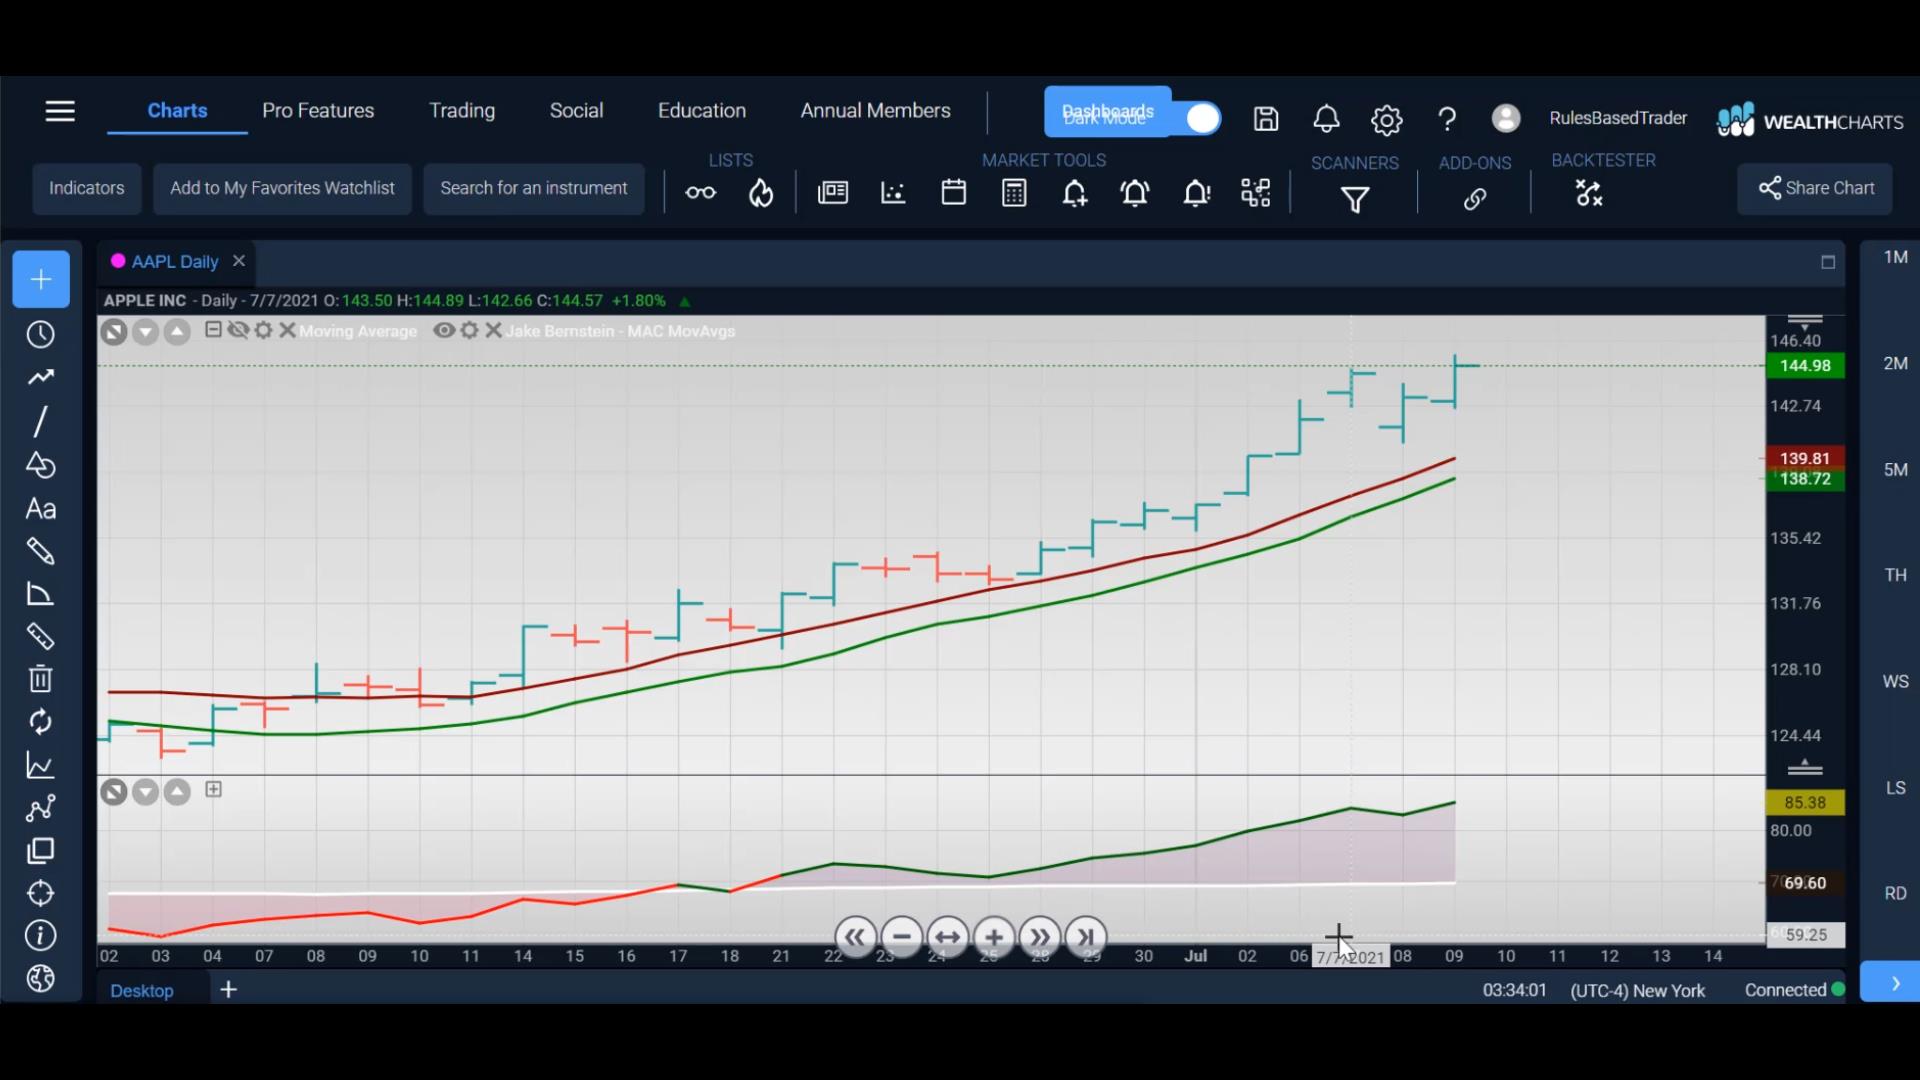Click the add alert bell-plus icon
This screenshot has height=1080, width=1920.
1075,193
